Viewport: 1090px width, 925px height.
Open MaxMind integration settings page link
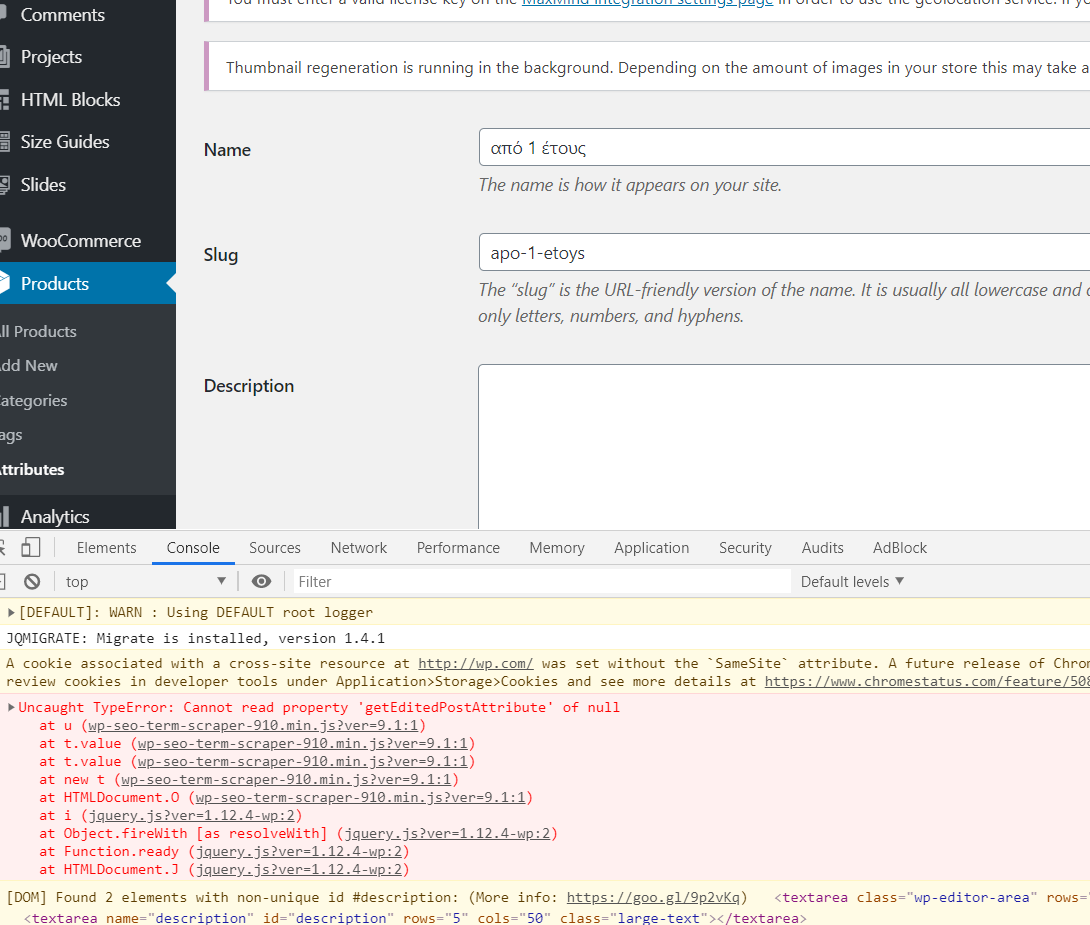[647, 3]
